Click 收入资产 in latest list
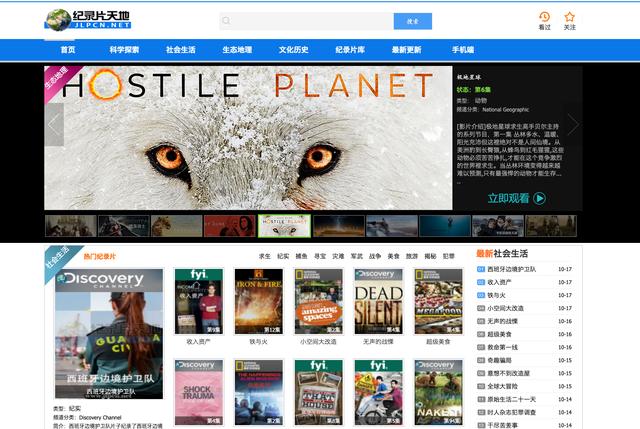This screenshot has height=429, width=640. (500, 282)
